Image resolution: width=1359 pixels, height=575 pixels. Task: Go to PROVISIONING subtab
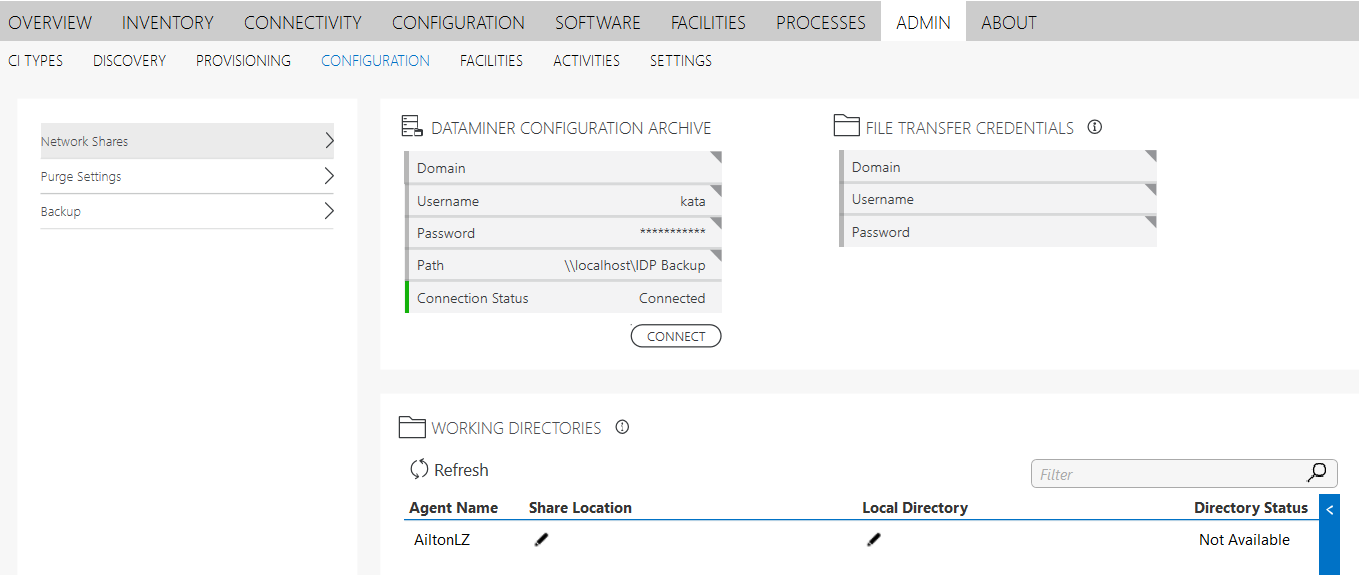(243, 61)
